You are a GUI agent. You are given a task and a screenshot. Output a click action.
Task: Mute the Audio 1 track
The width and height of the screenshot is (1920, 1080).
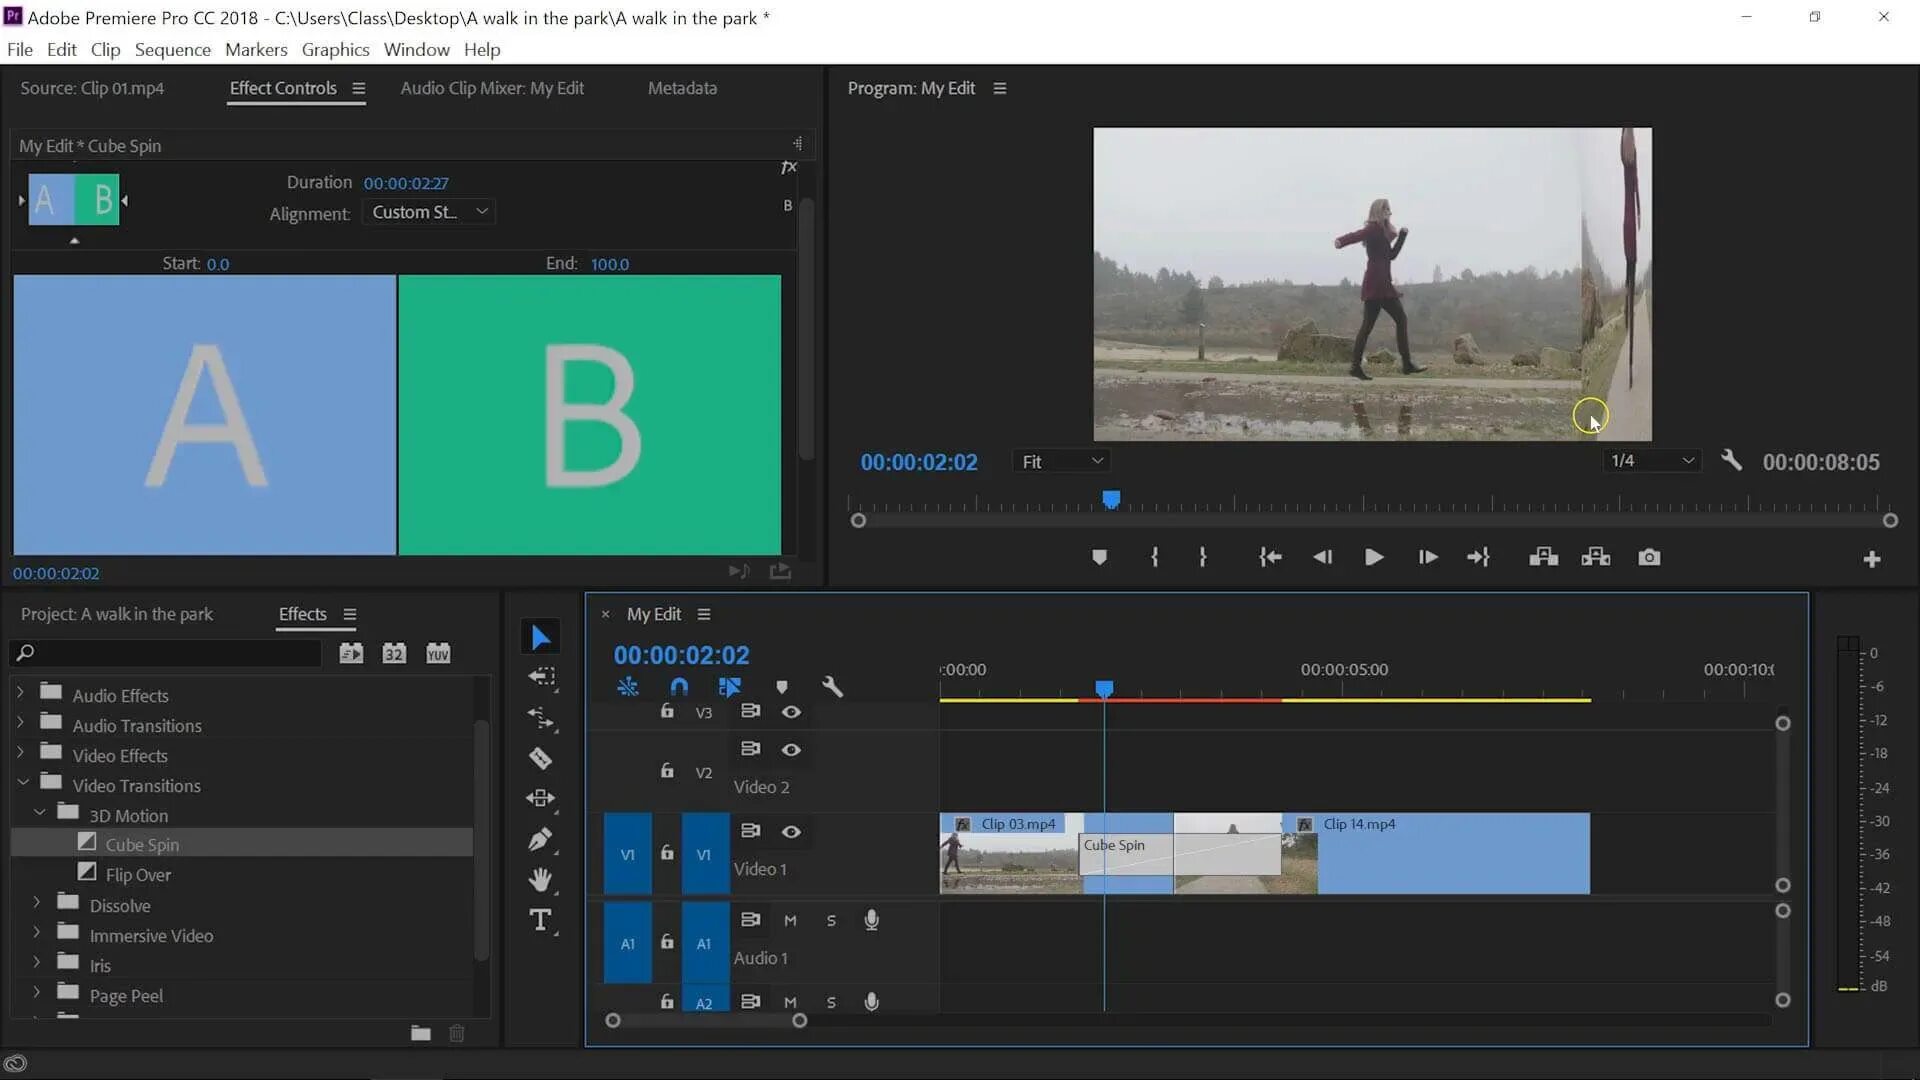point(790,921)
